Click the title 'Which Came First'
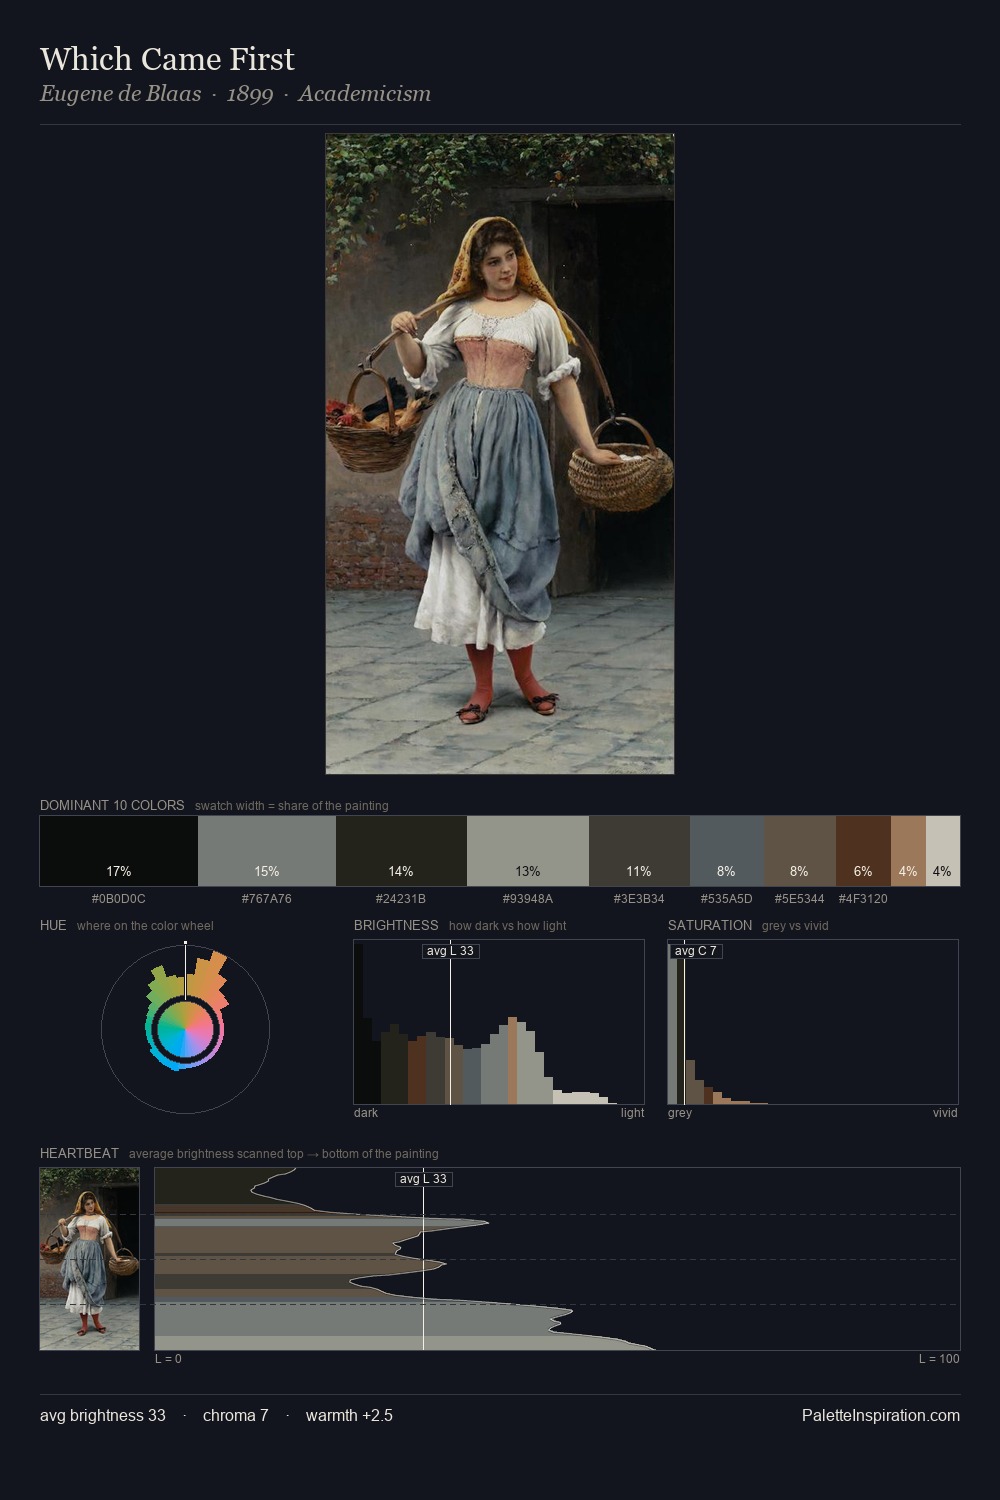 click(167, 59)
